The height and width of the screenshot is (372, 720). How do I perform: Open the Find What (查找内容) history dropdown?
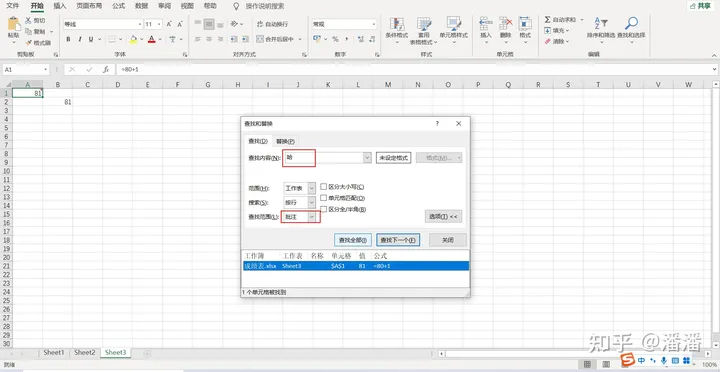click(x=367, y=158)
